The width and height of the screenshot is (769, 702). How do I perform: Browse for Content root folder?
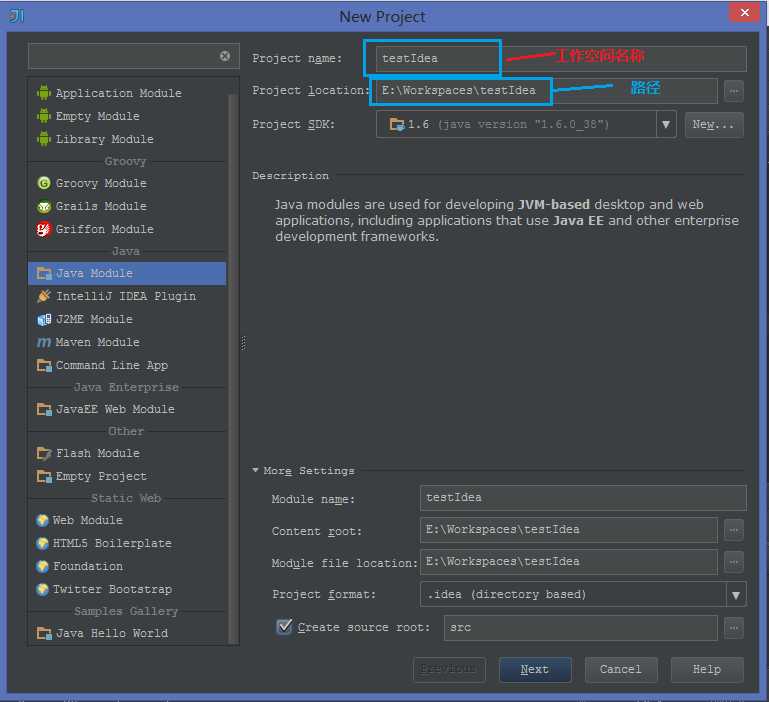tap(733, 530)
